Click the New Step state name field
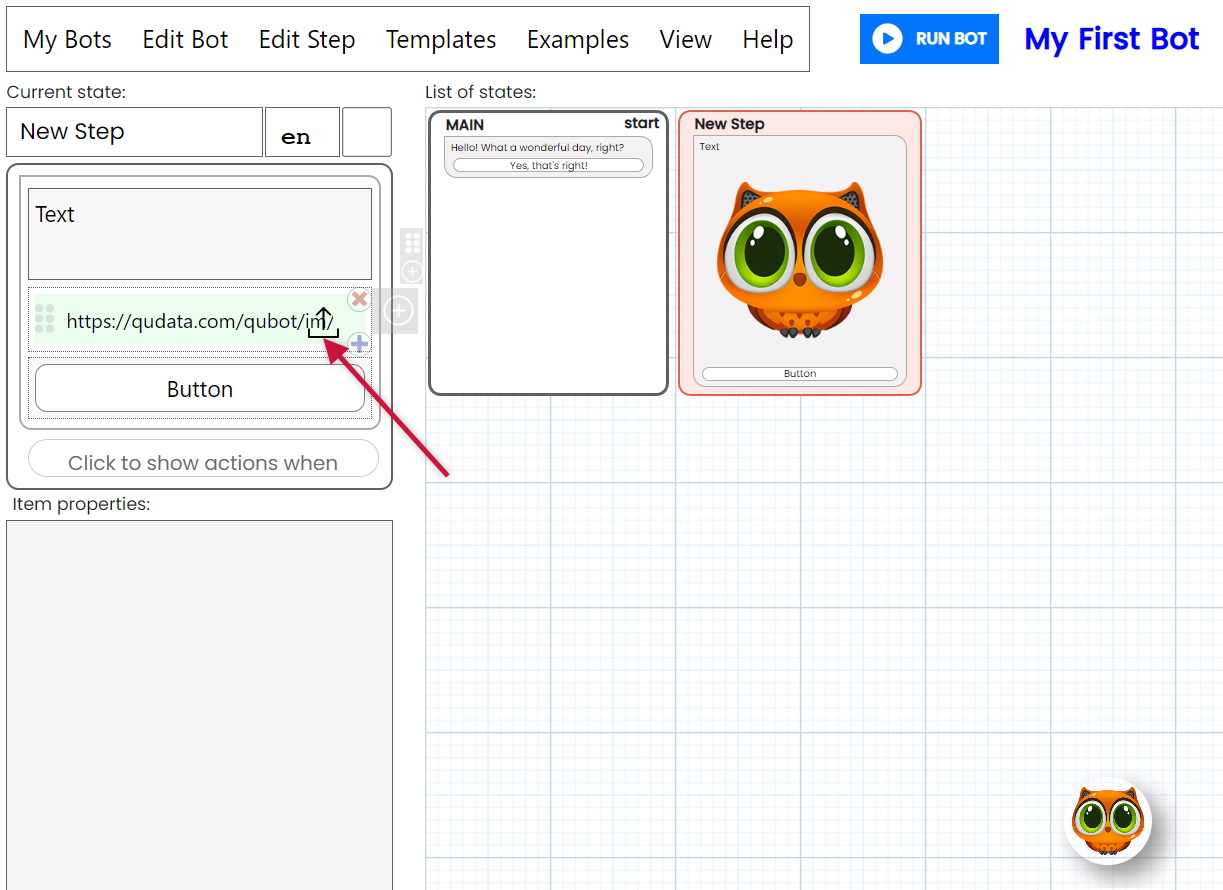Image resolution: width=1223 pixels, height=890 pixels. (x=134, y=132)
